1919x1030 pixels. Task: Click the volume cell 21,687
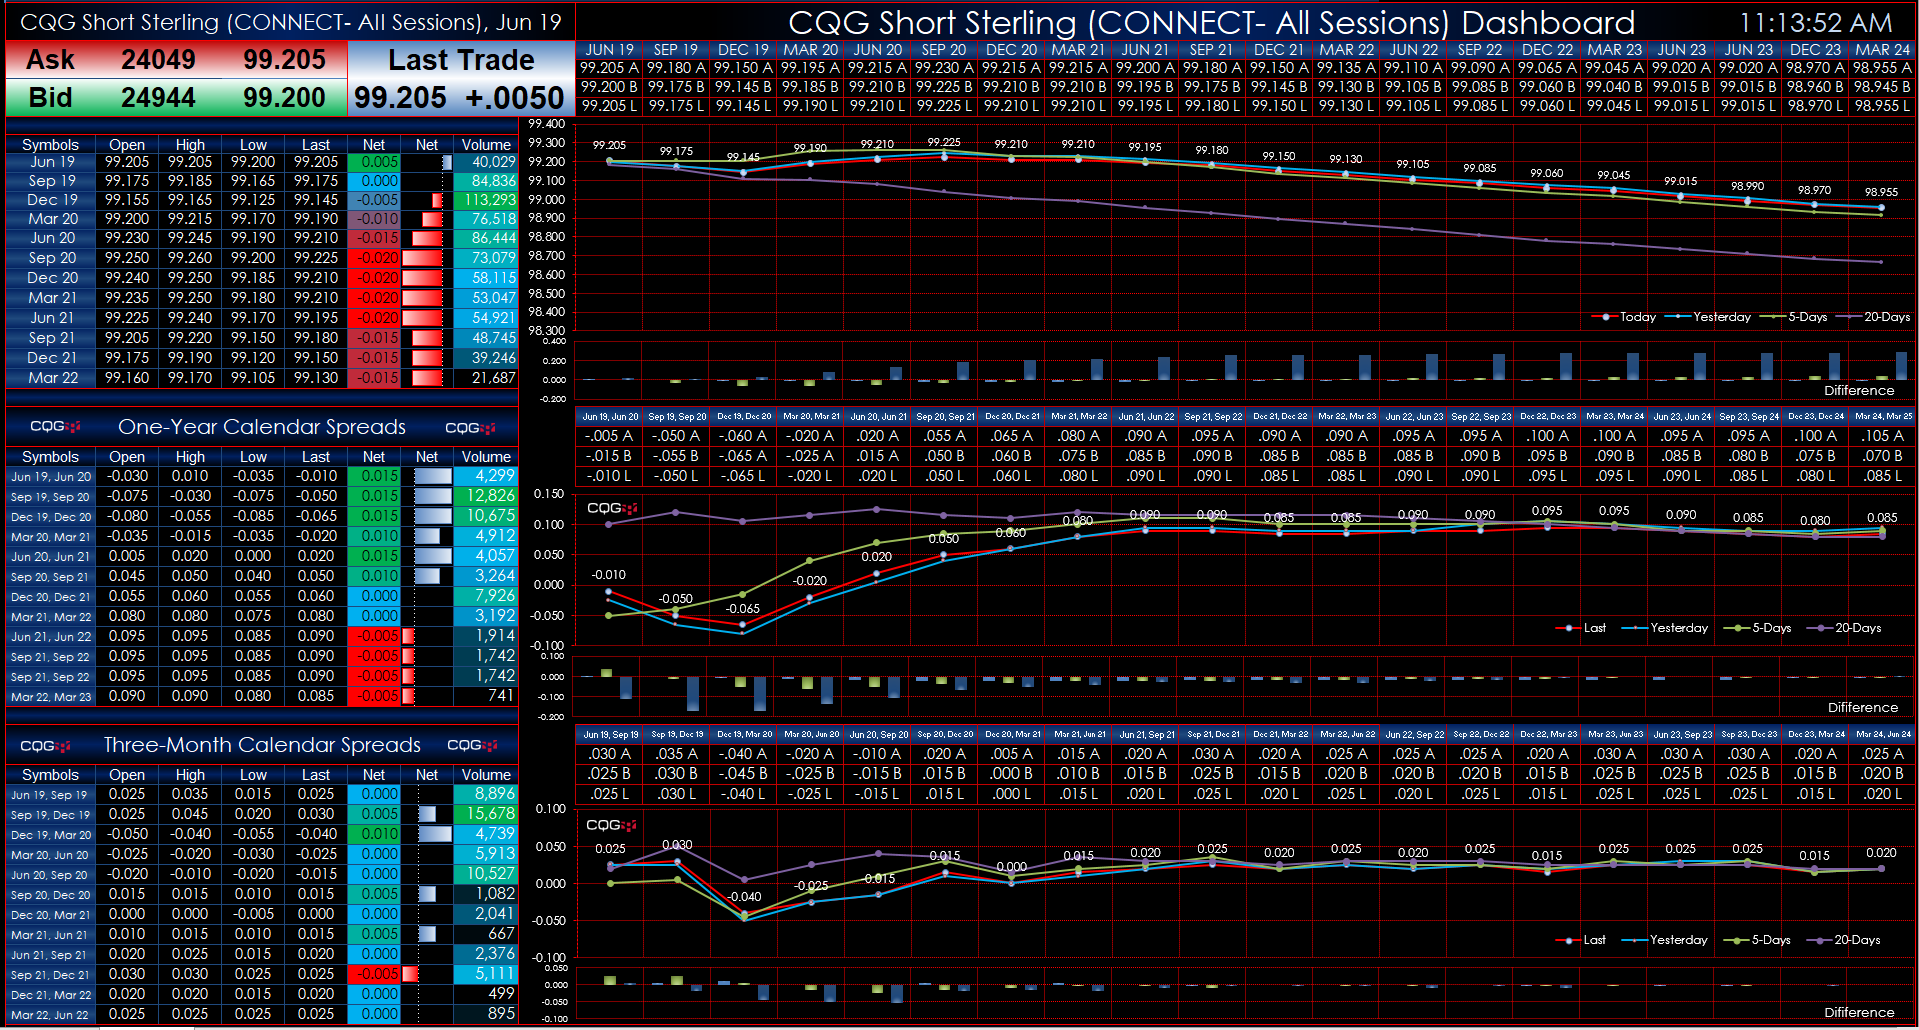pyautogui.click(x=486, y=378)
